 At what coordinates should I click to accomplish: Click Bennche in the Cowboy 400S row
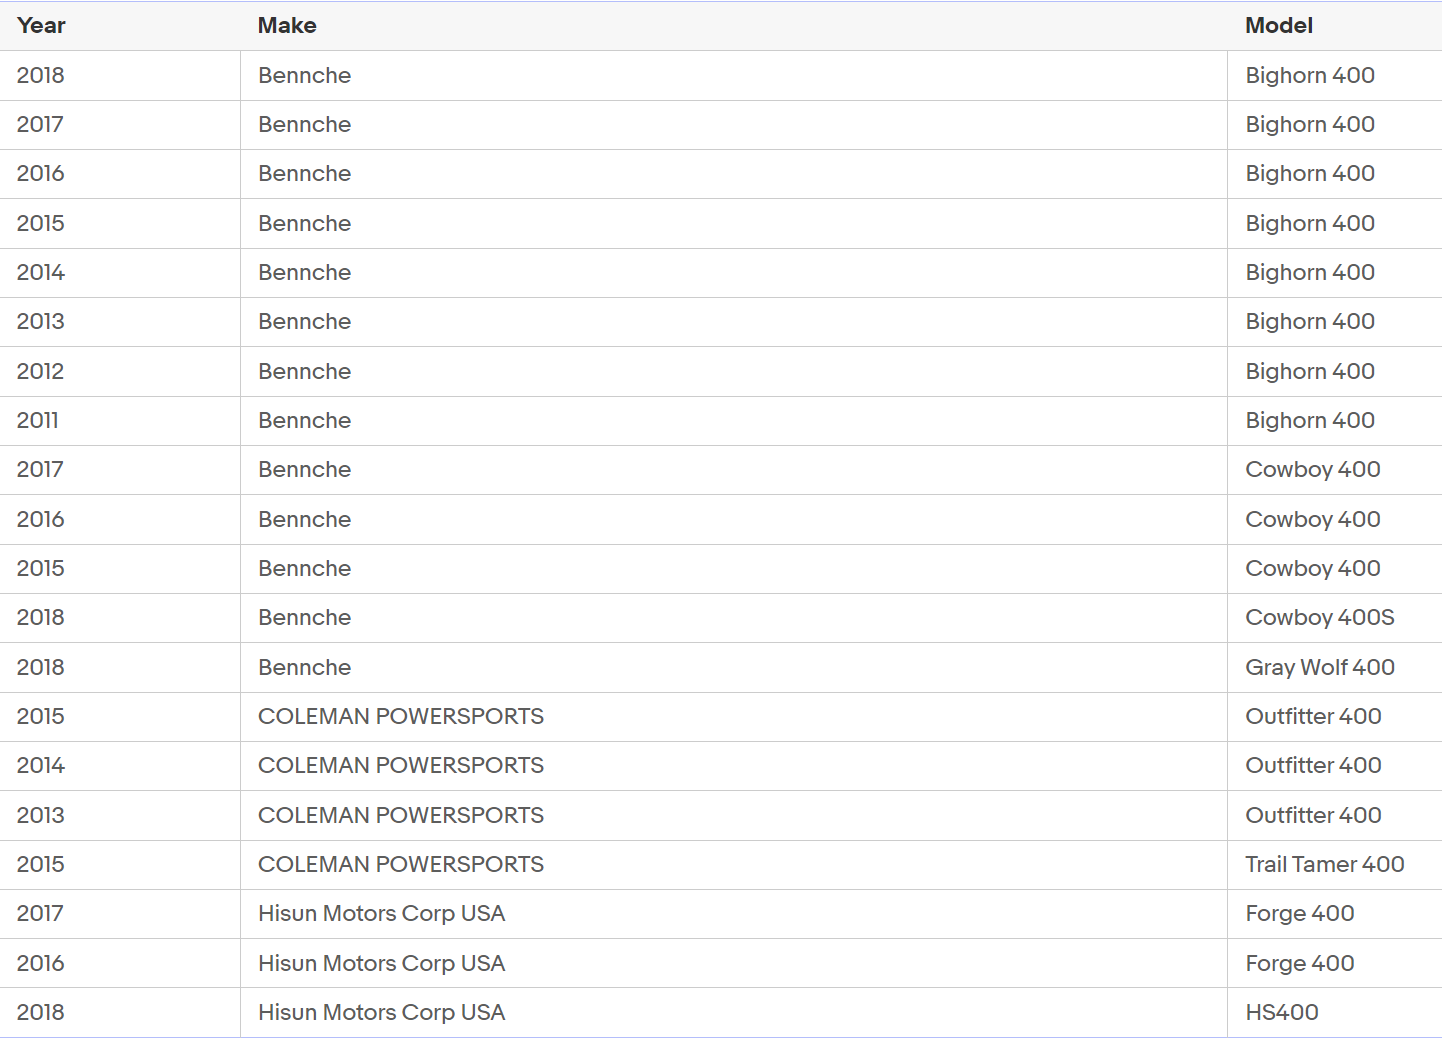(305, 617)
